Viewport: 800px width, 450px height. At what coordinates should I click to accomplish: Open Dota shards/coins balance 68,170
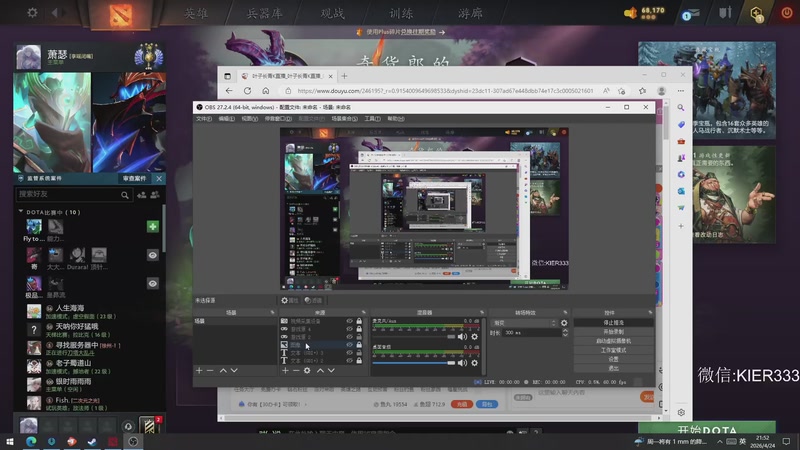coord(644,12)
